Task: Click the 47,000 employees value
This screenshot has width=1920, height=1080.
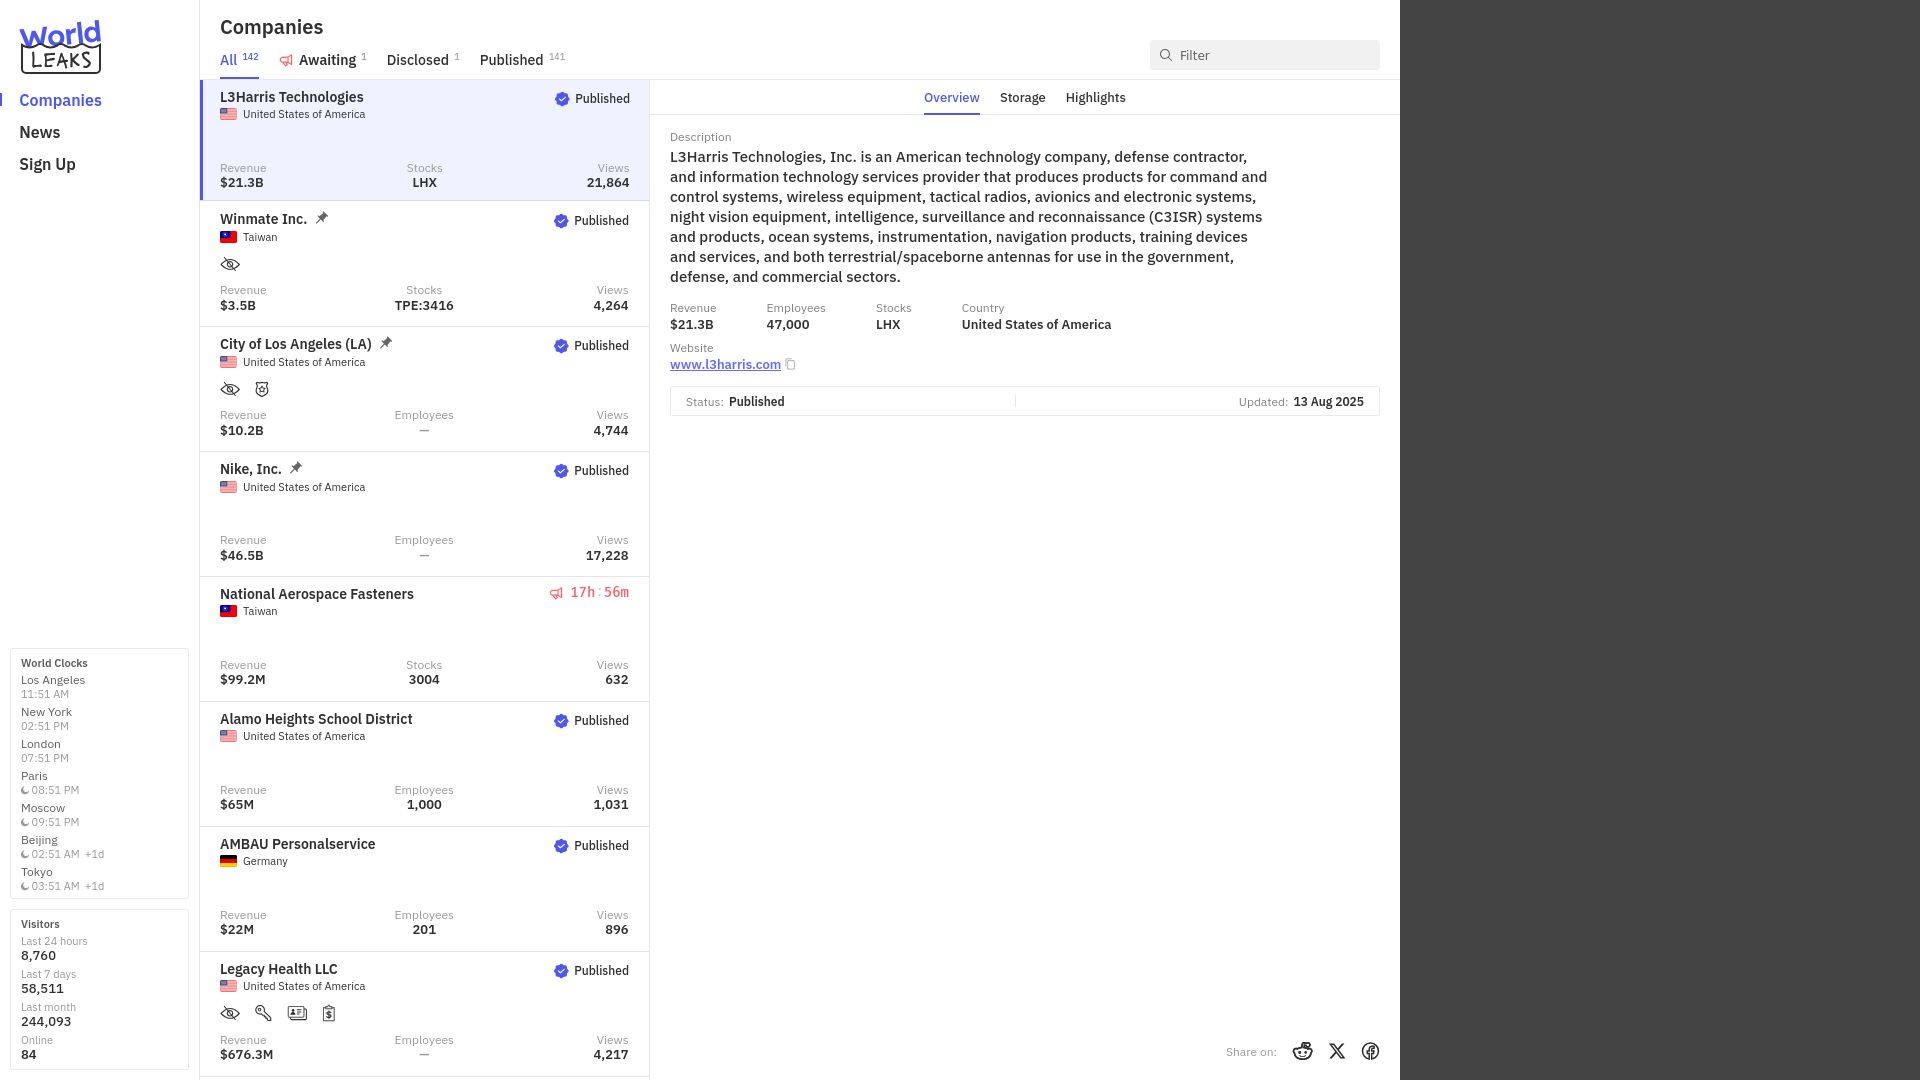Action: (x=788, y=325)
